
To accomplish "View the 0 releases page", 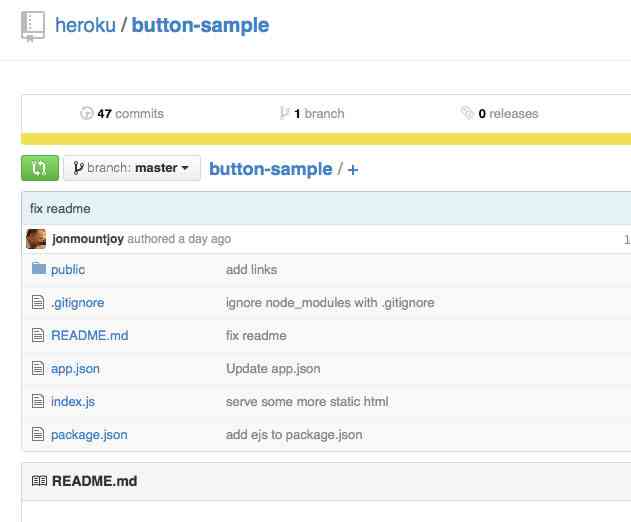I will point(508,114).
